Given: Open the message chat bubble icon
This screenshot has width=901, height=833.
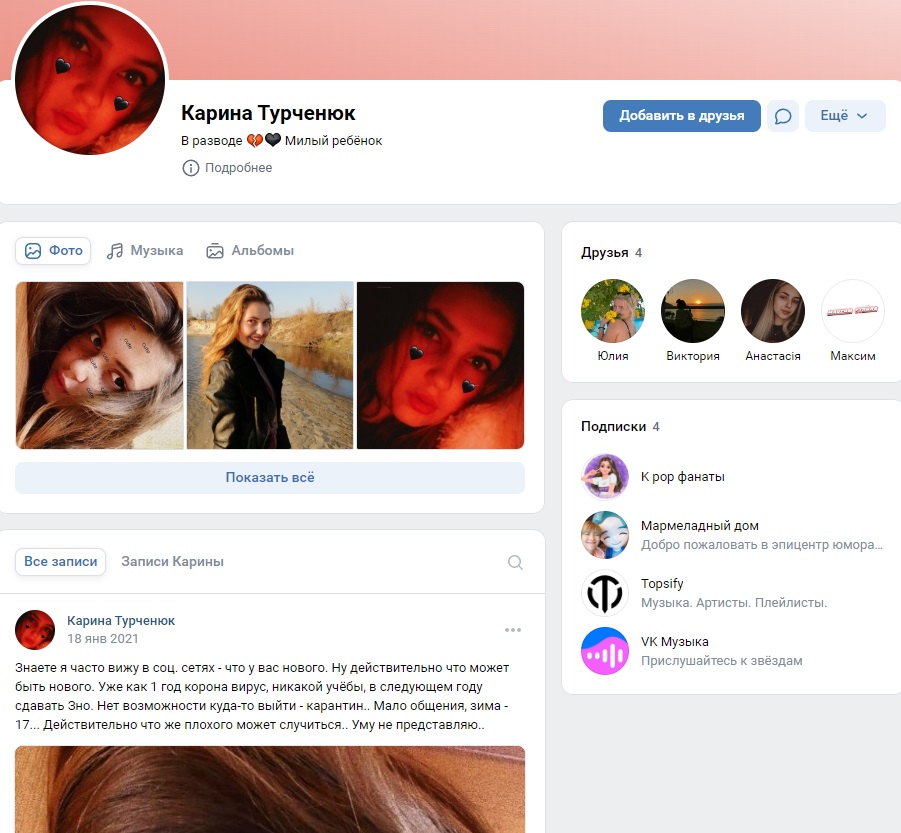Looking at the screenshot, I should [783, 116].
